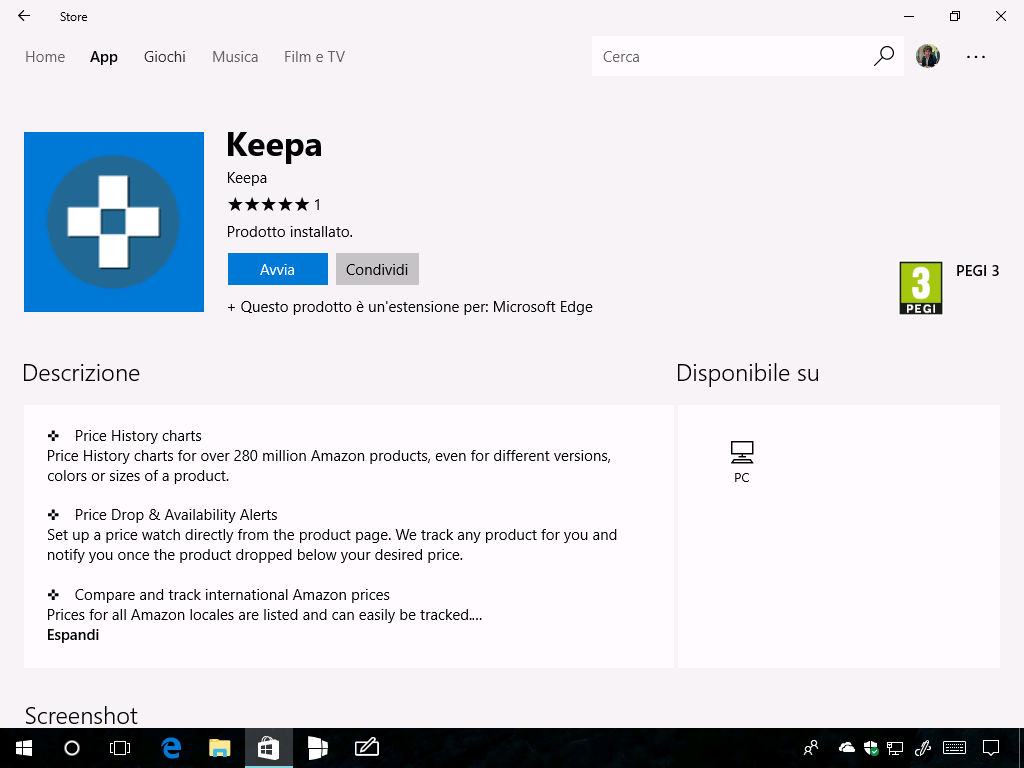The image size is (1024, 768).
Task: Open File Explorer from taskbar
Action: [220, 748]
